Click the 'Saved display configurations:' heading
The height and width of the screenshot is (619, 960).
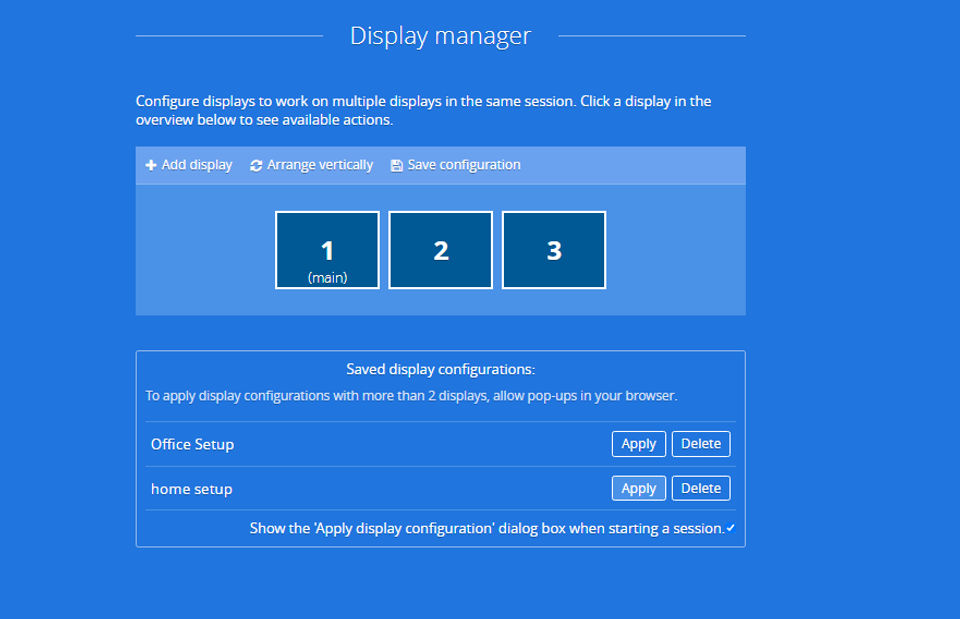[x=441, y=369]
